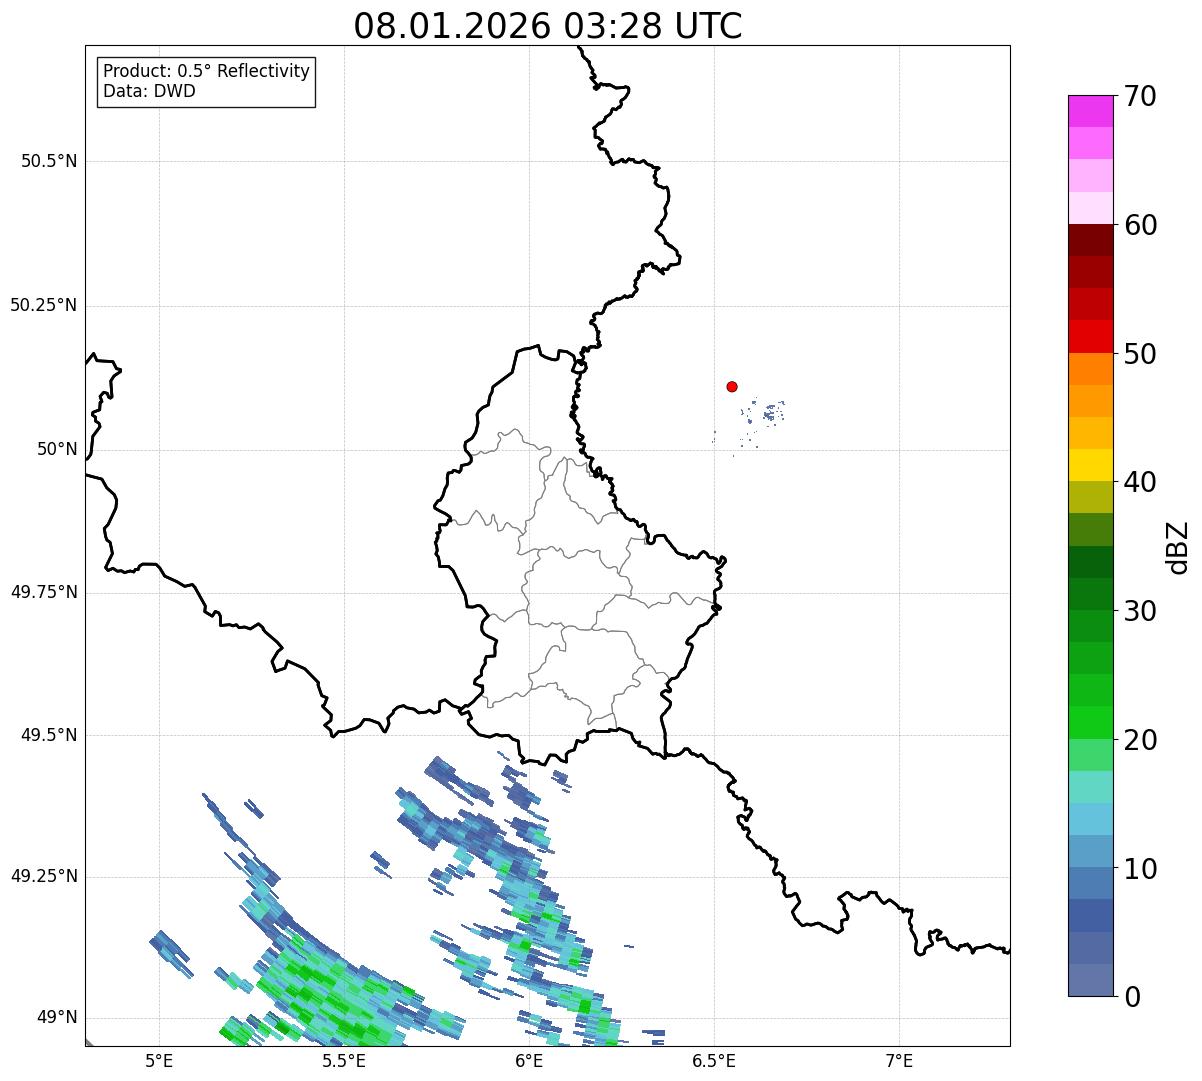The image size is (1202, 1081).
Task: Click the 6°E longitude label
Action: pos(530,1060)
